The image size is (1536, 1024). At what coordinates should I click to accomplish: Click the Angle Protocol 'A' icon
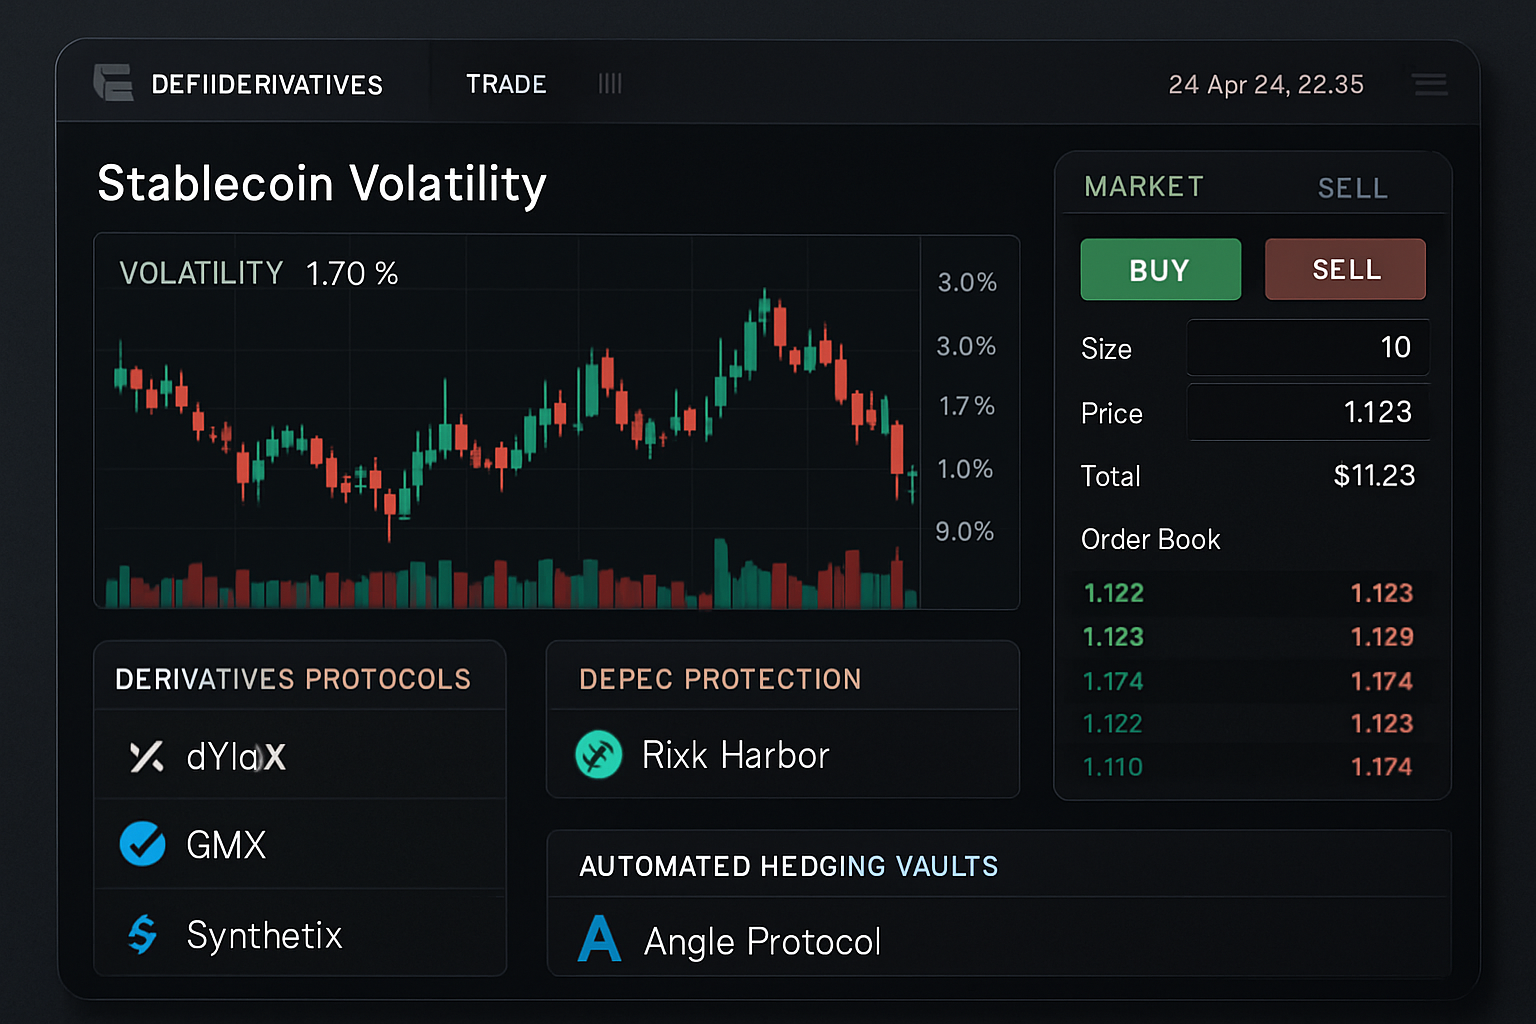click(600, 940)
